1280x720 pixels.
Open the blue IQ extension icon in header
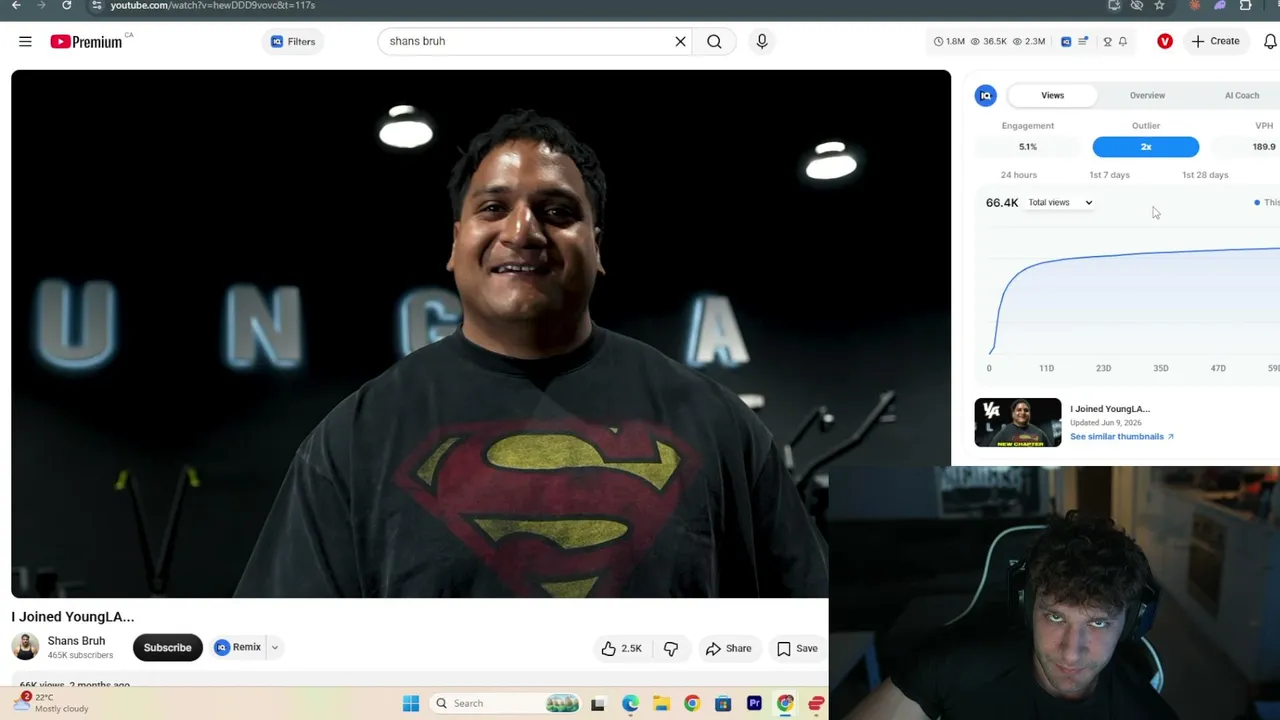coord(1066,42)
